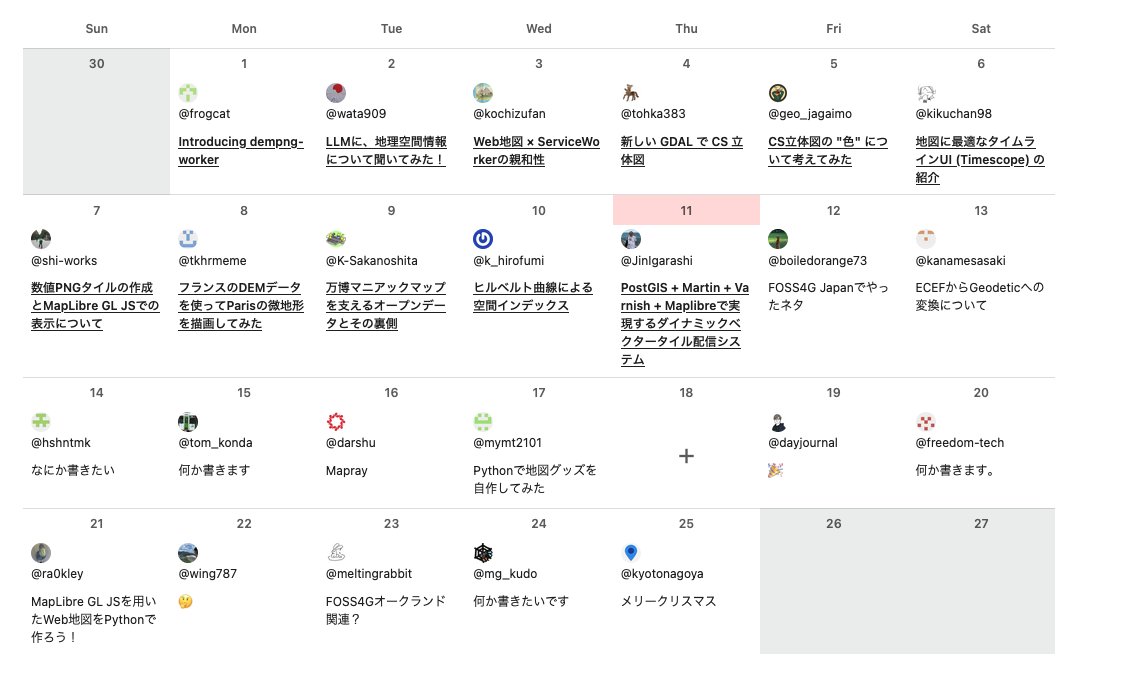Click 'メリークリスマス' entry on day 25
The image size is (1123, 682).
tap(668, 601)
